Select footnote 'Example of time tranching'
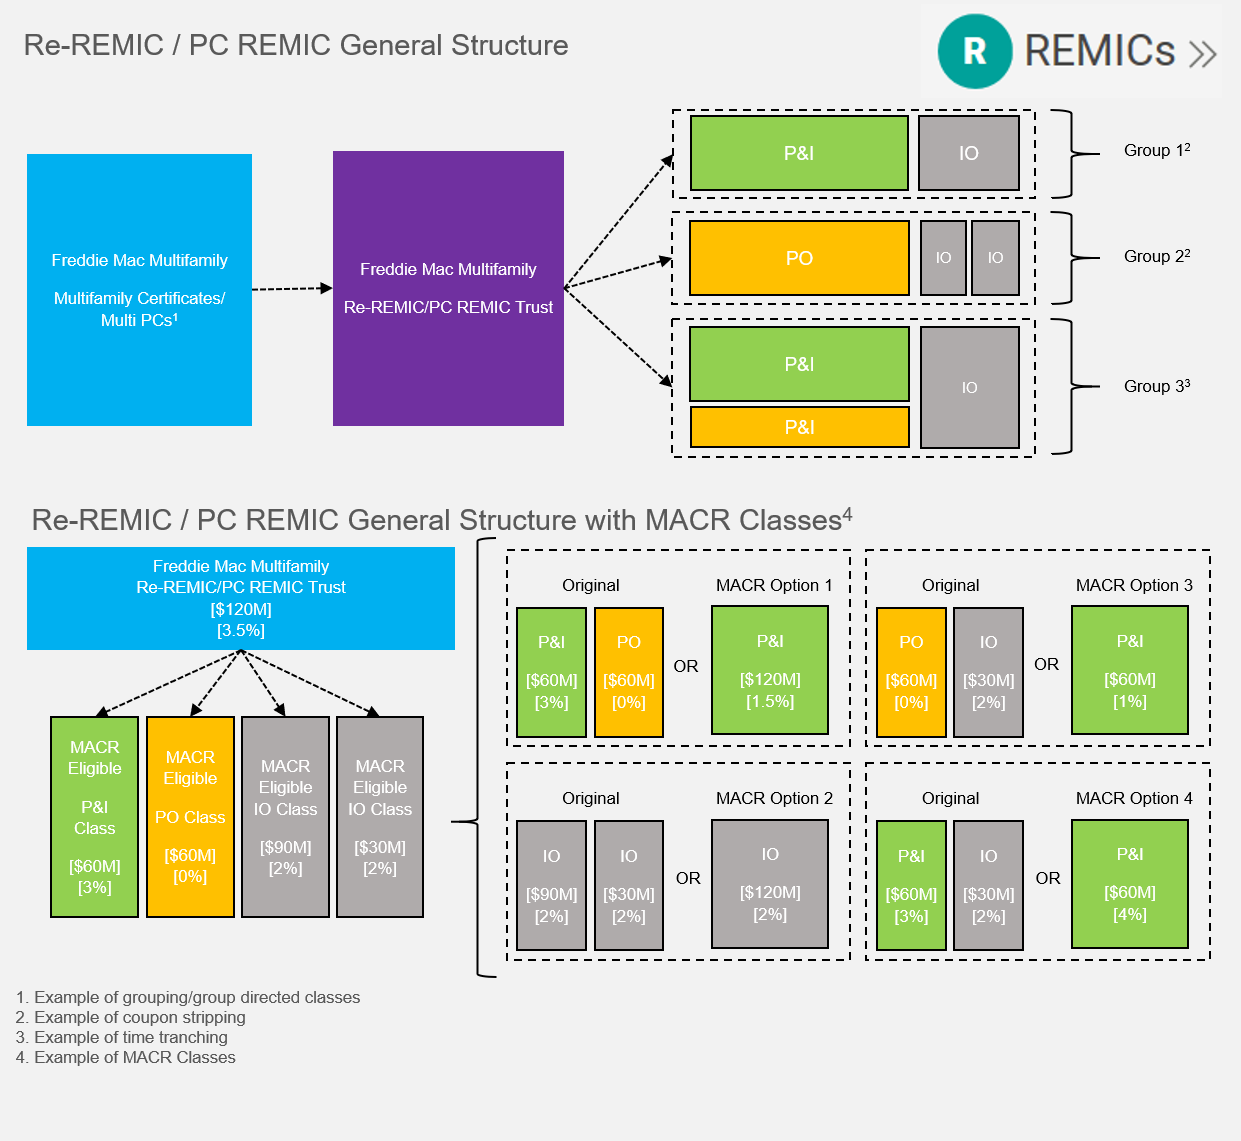1241x1141 pixels. 131,1037
